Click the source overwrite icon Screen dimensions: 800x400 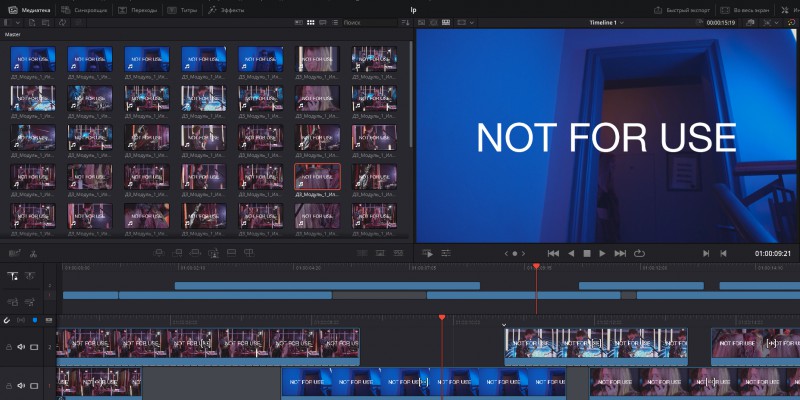[x=249, y=253]
